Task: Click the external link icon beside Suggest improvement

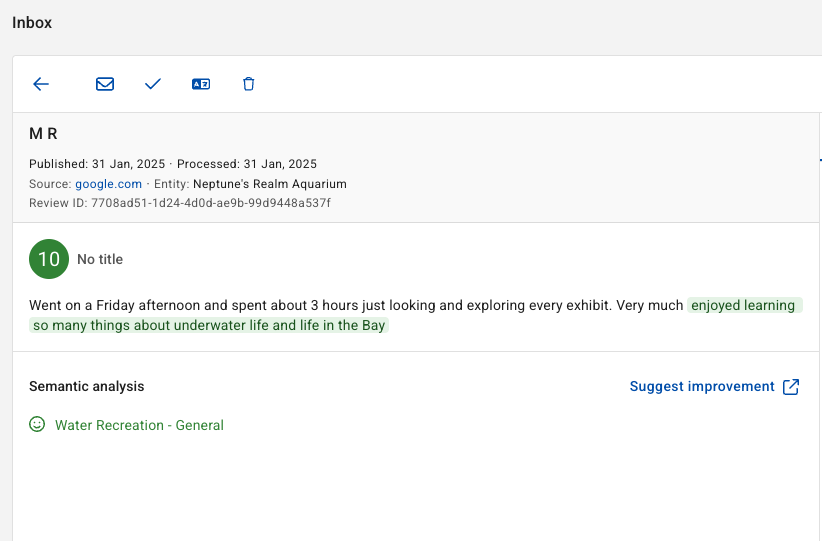Action: point(791,387)
